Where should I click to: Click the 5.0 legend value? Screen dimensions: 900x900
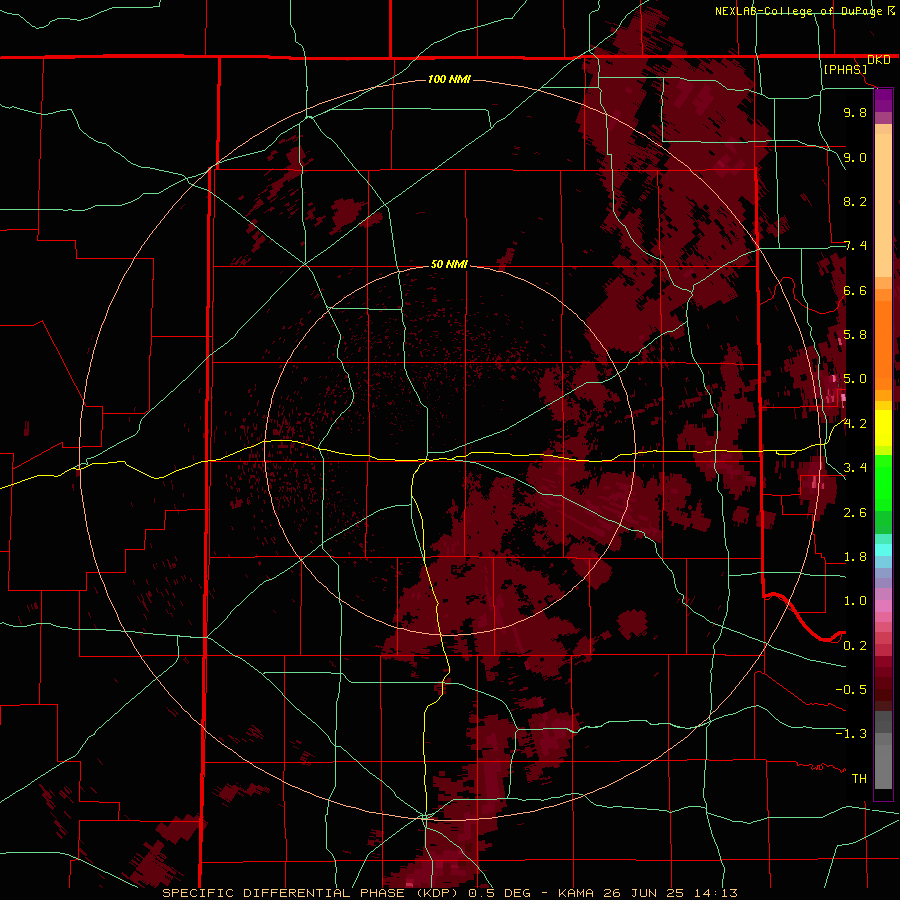coord(855,379)
